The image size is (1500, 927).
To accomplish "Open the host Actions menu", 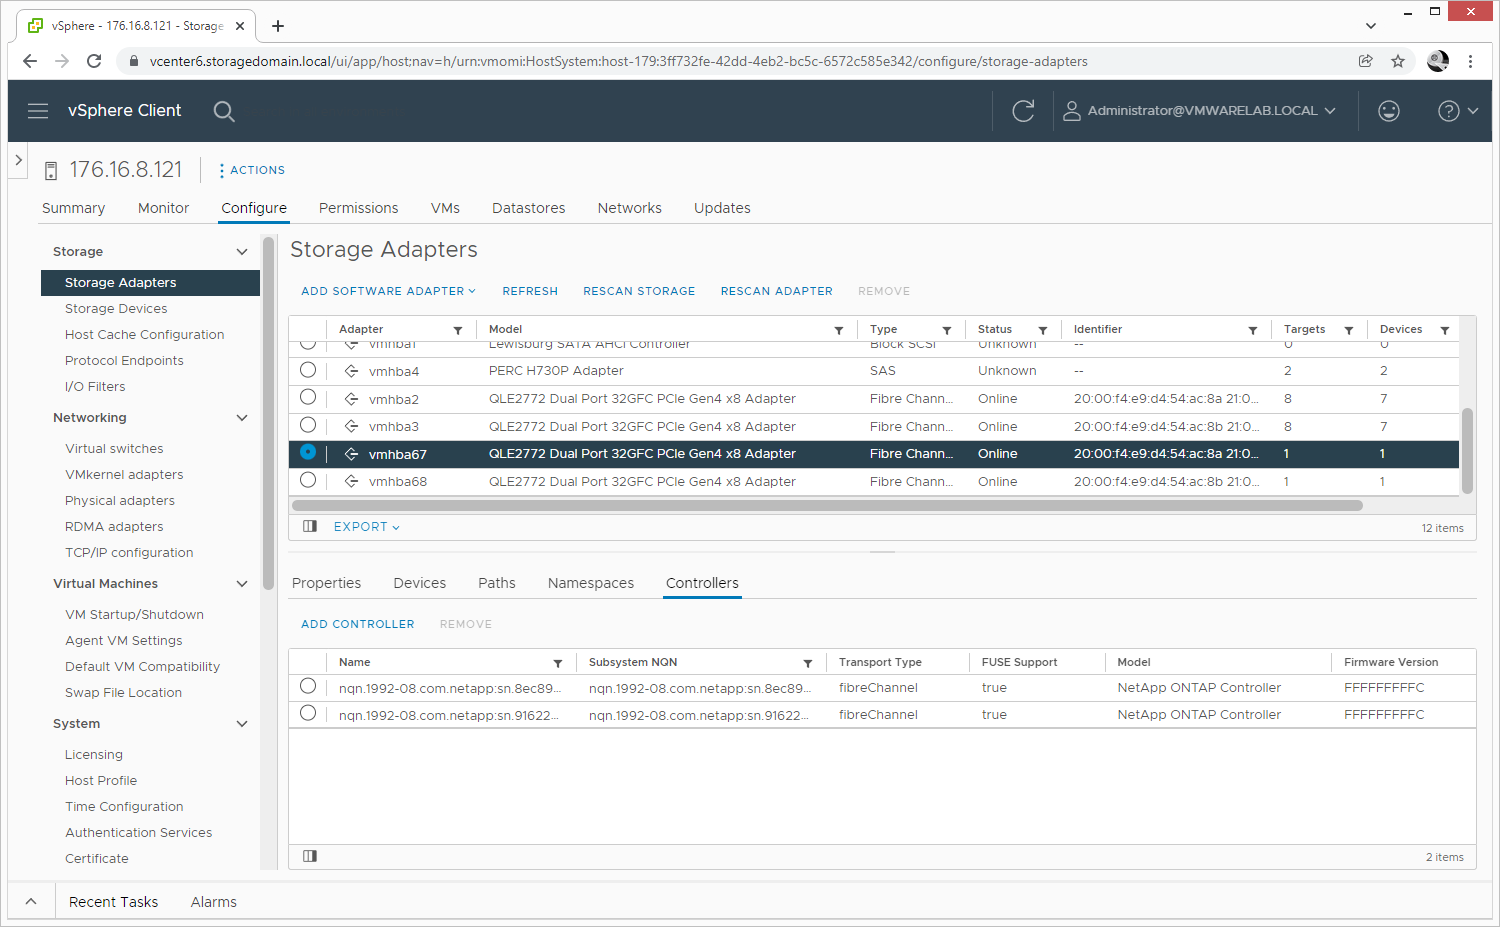I will pyautogui.click(x=251, y=170).
